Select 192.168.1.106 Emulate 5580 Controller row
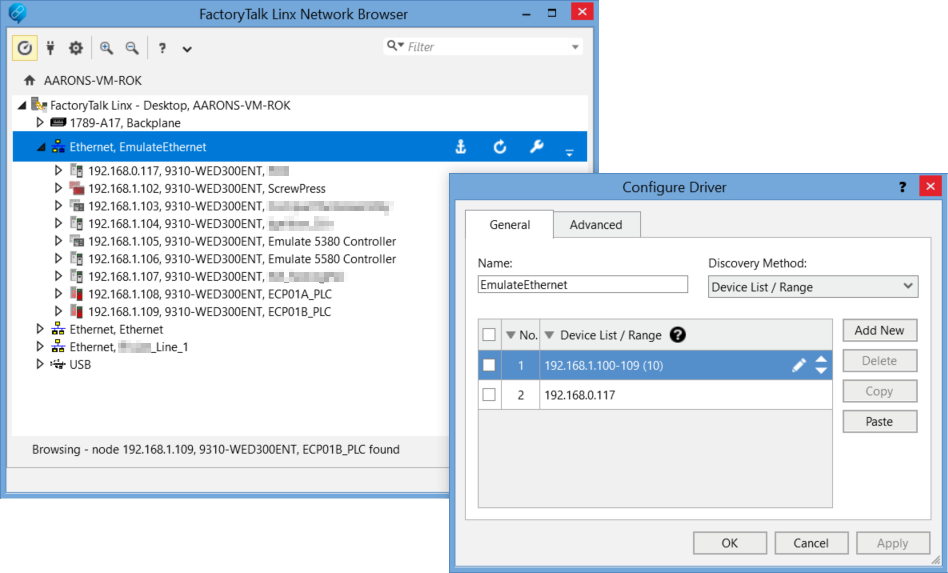Screen dimensions: 948x573 pos(242,259)
